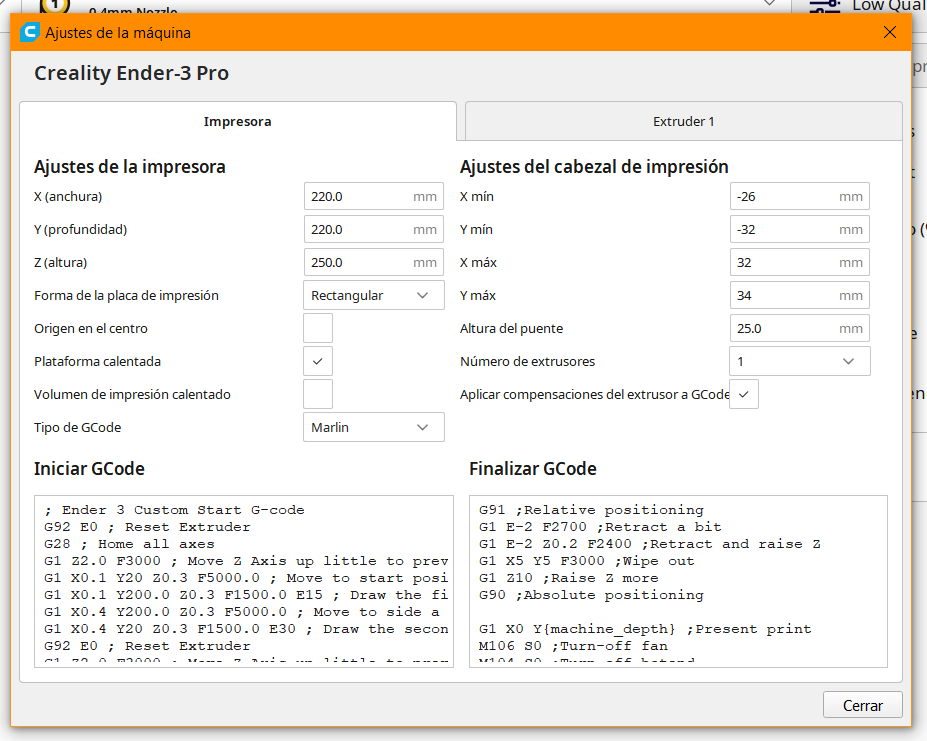Edit the Y máx value field
Image resolution: width=927 pixels, height=741 pixels.
click(x=799, y=295)
